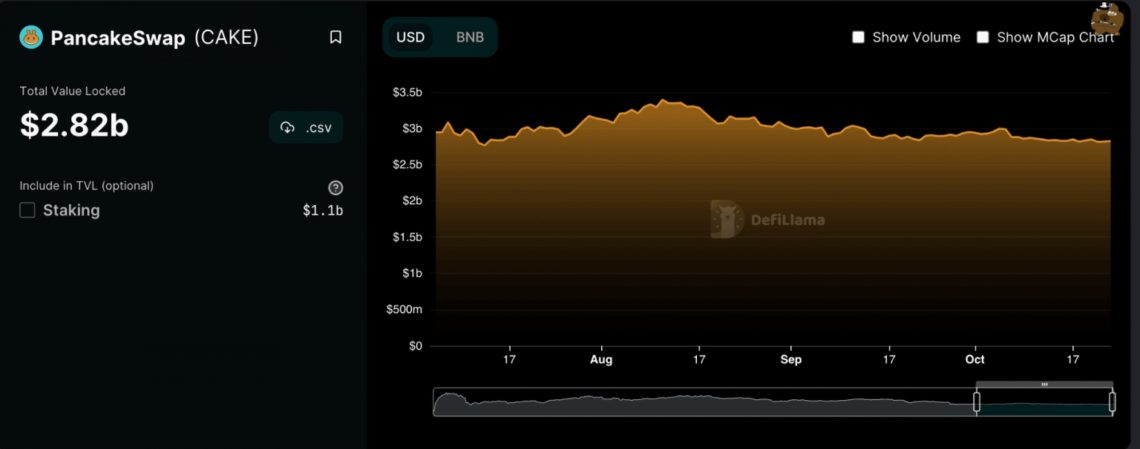
Task: Tick the Show MCap Chart checkbox
Action: click(983, 37)
